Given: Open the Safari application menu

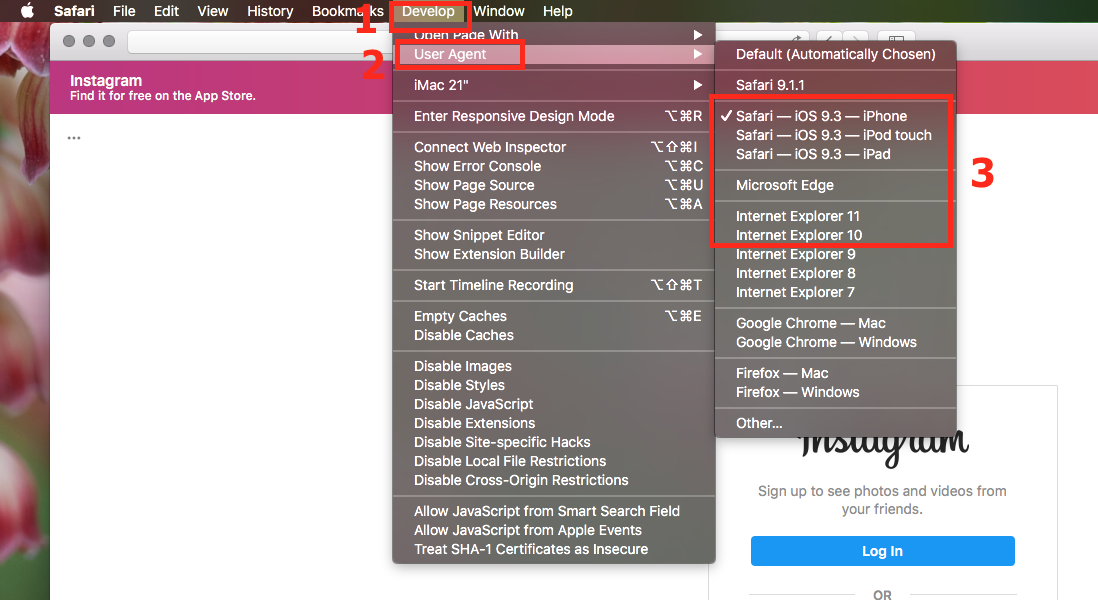Looking at the screenshot, I should (x=74, y=11).
